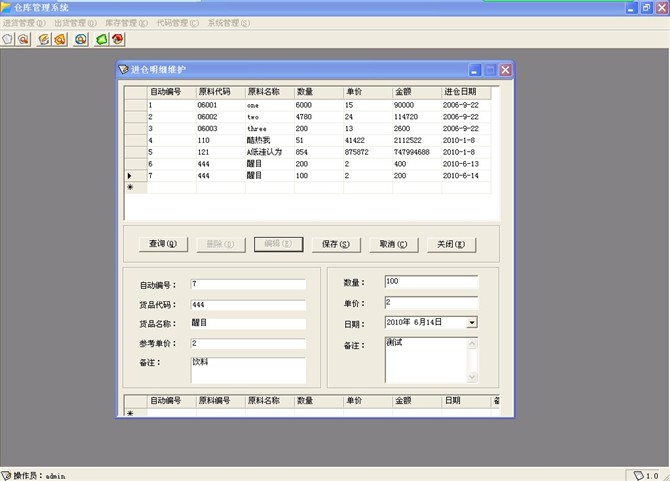Open the 代码管理 menu

click(177, 23)
